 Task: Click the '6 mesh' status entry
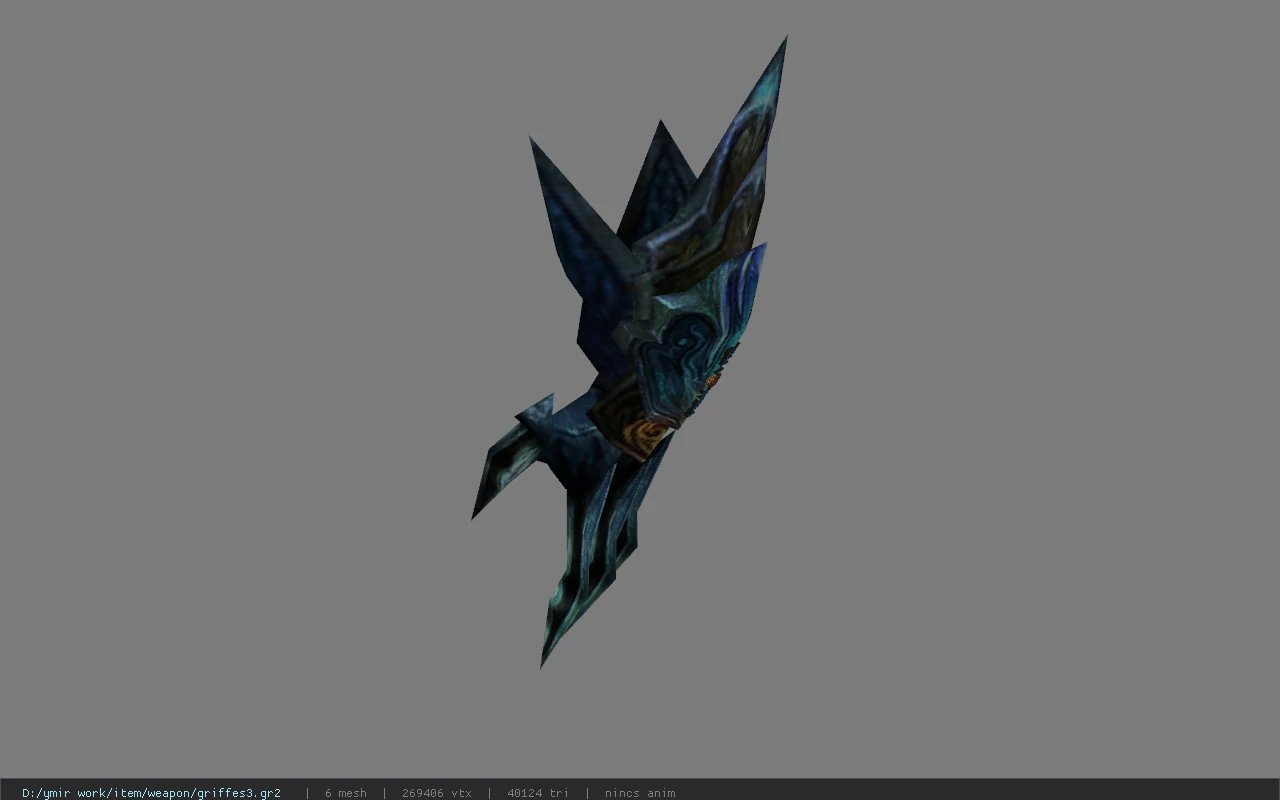[345, 793]
